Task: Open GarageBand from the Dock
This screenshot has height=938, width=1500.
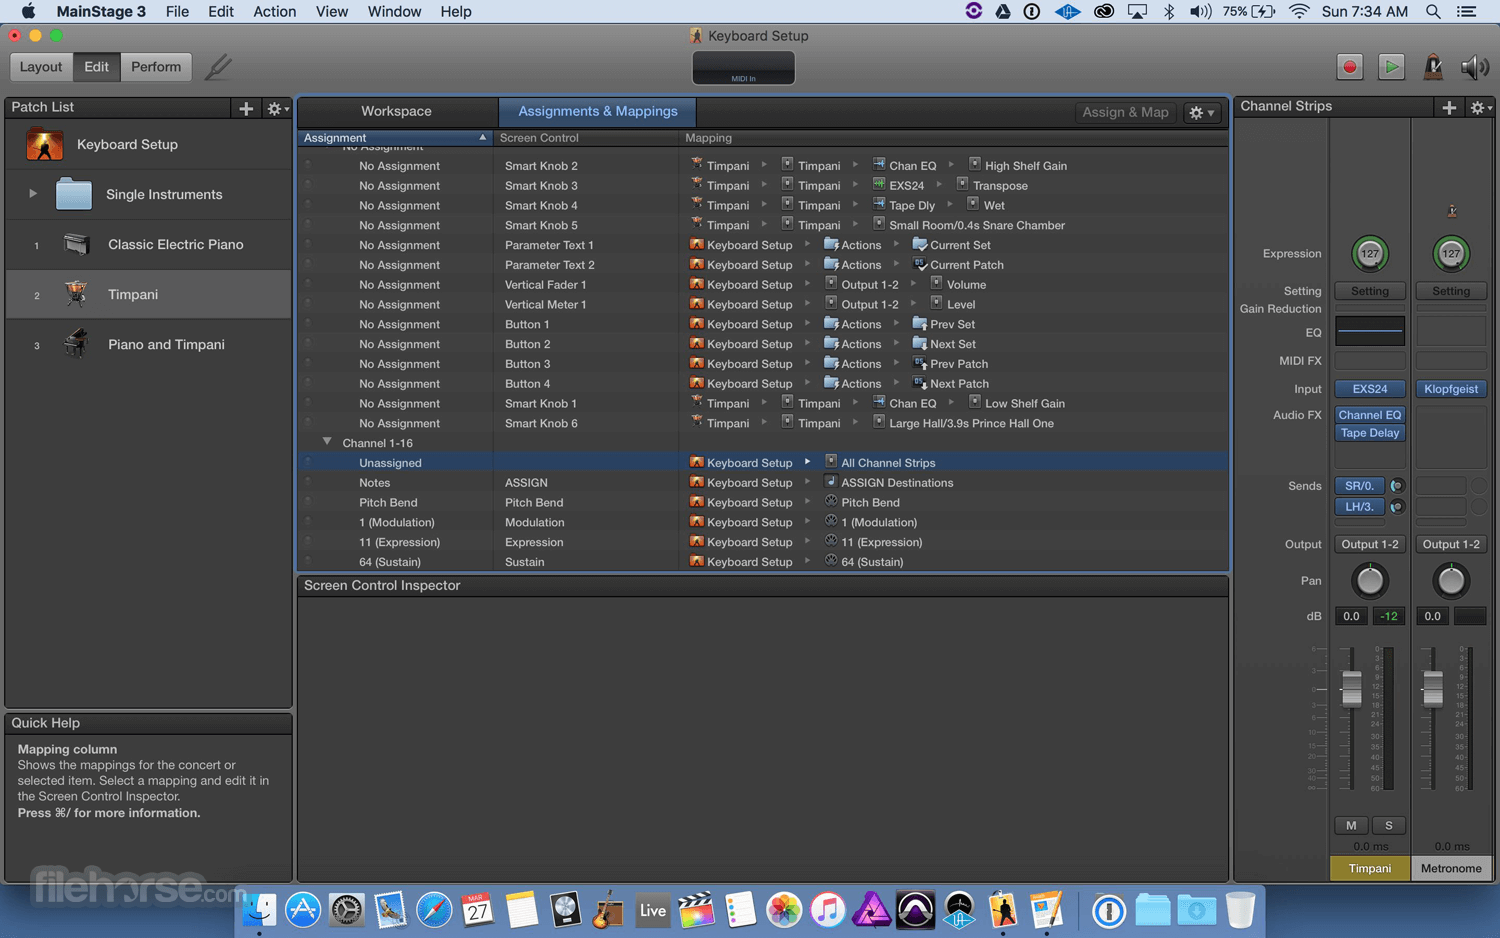Action: [x=608, y=909]
